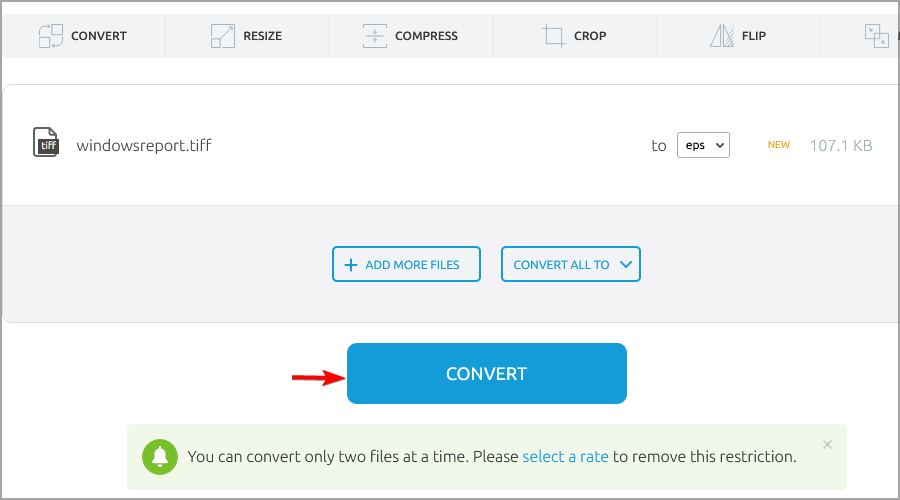Viewport: 900px width, 500px height.
Task: Click the 107.1 KB file size
Action: coord(840,145)
